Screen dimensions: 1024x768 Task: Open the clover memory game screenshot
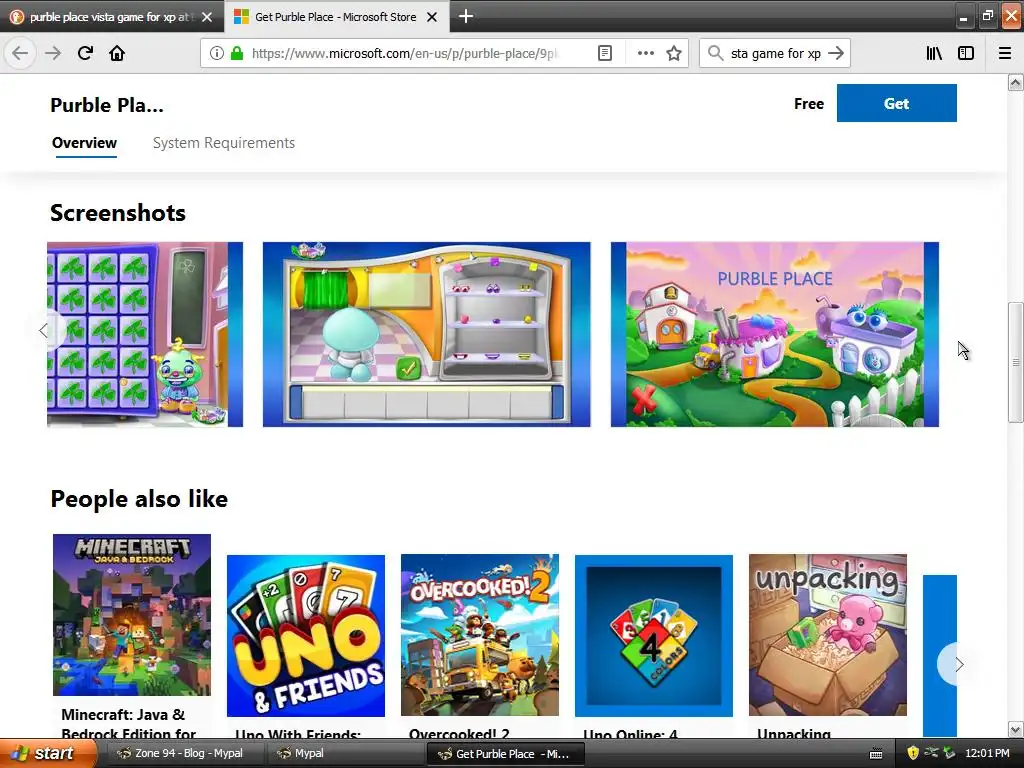tap(145, 334)
